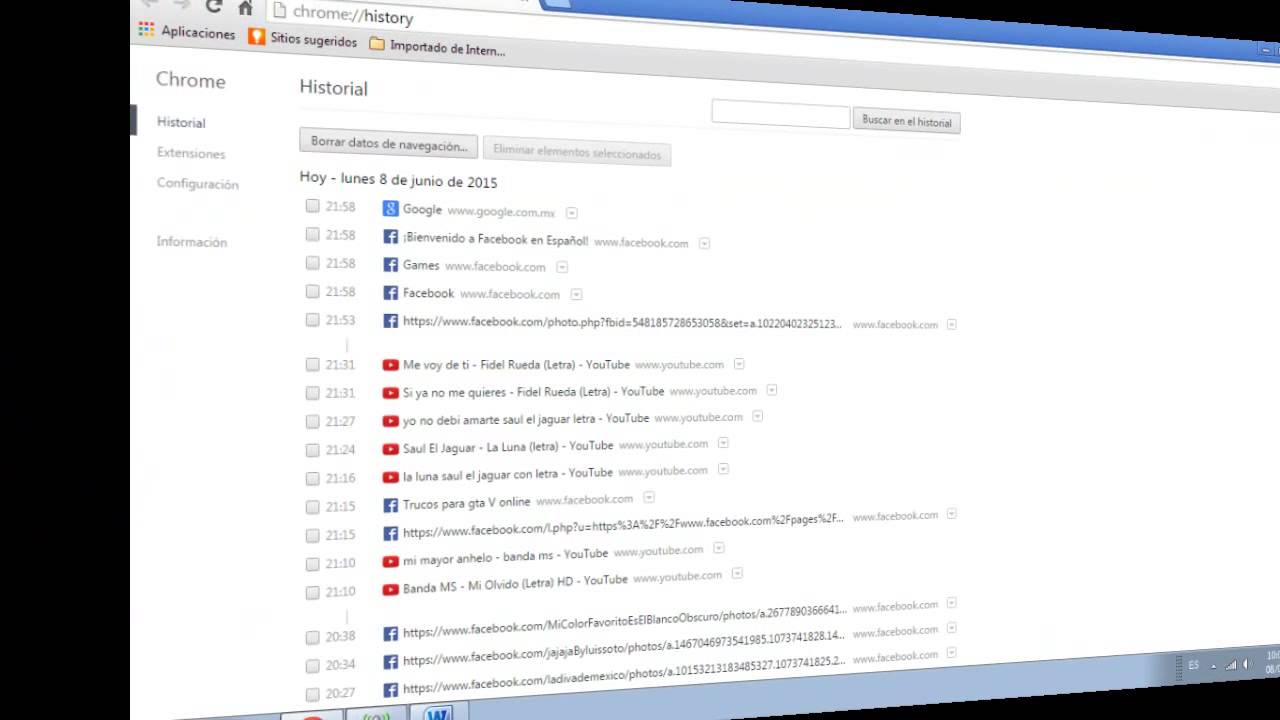Click YouTube favicon beside yo no debi amarte
1280x720 pixels.
(391, 421)
